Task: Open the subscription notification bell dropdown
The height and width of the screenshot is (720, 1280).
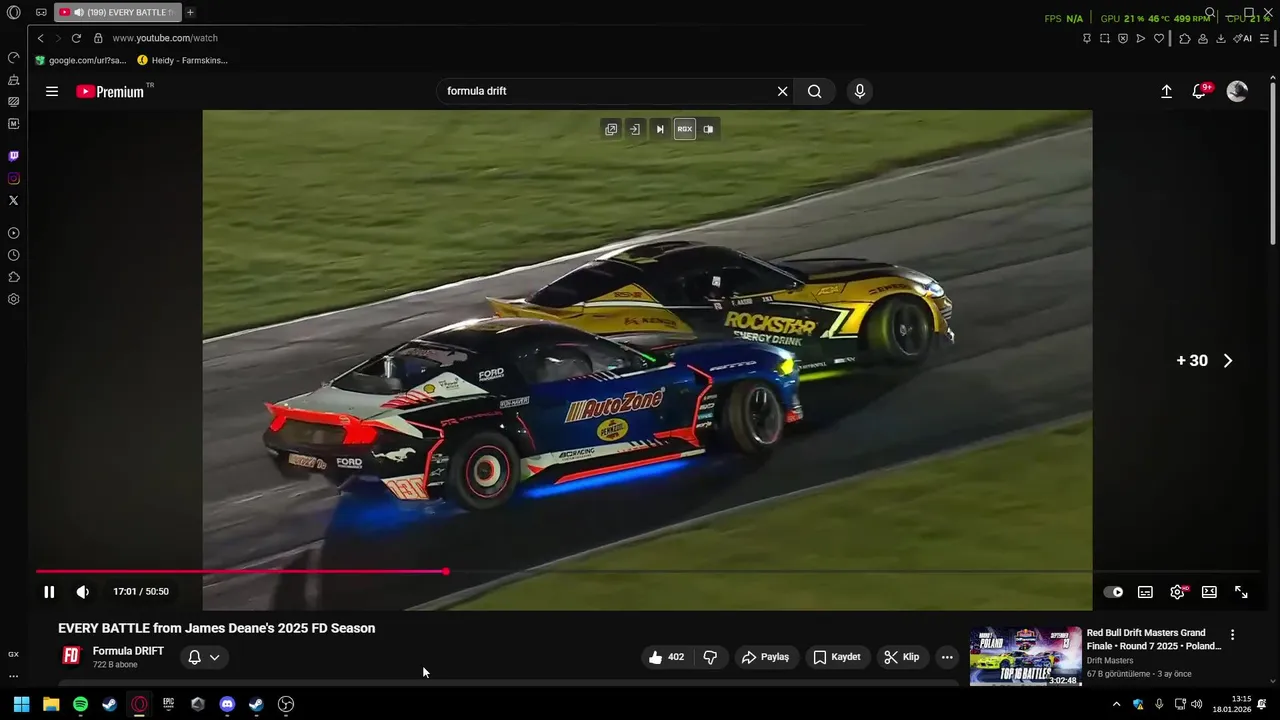Action: tap(204, 657)
